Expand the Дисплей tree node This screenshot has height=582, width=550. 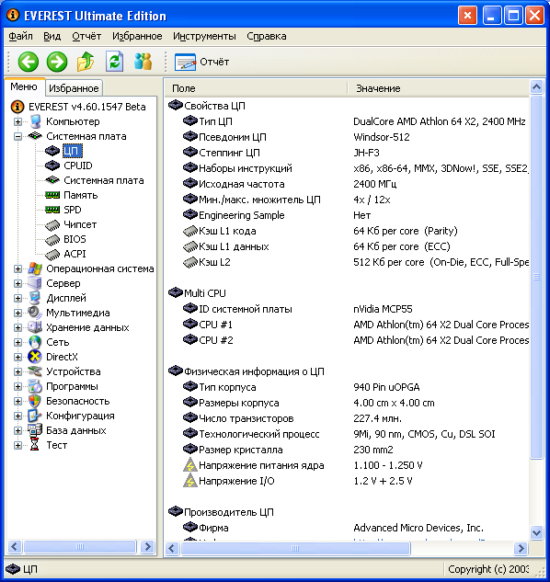click(x=17, y=298)
